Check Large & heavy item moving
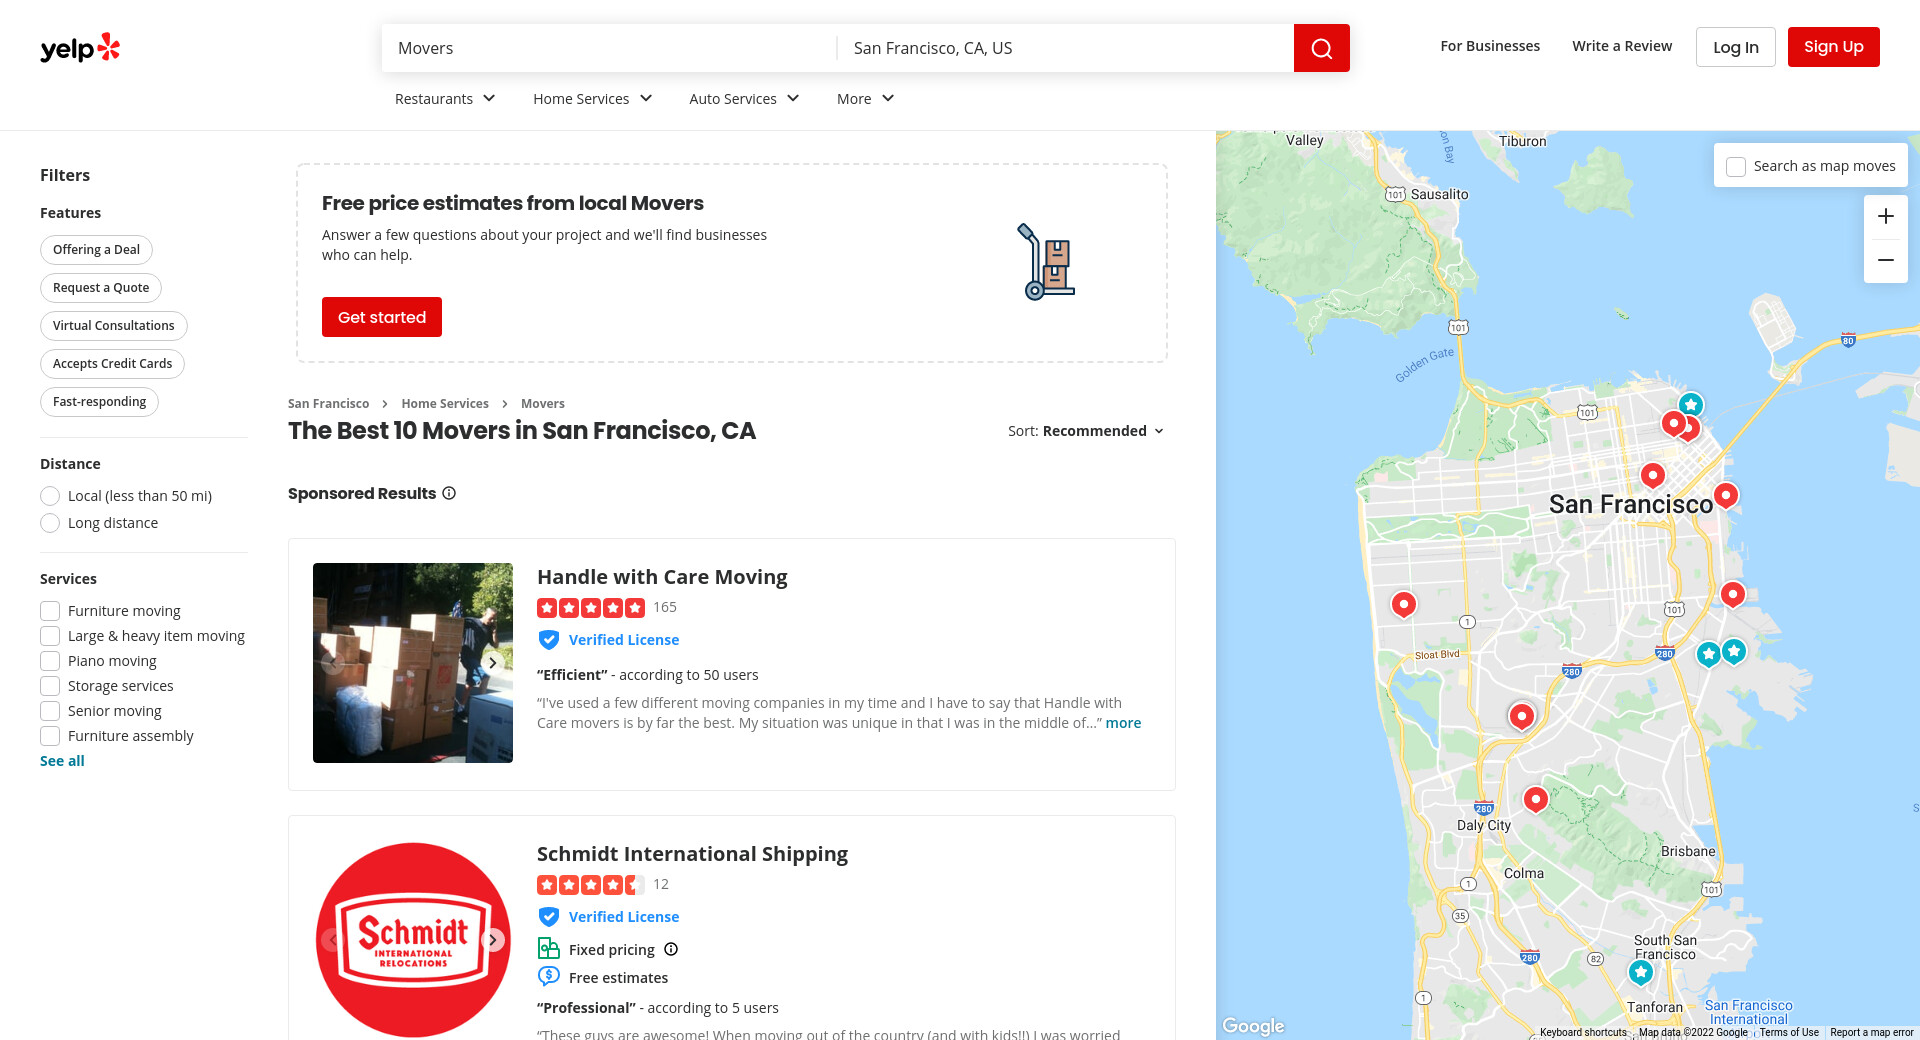 (50, 636)
